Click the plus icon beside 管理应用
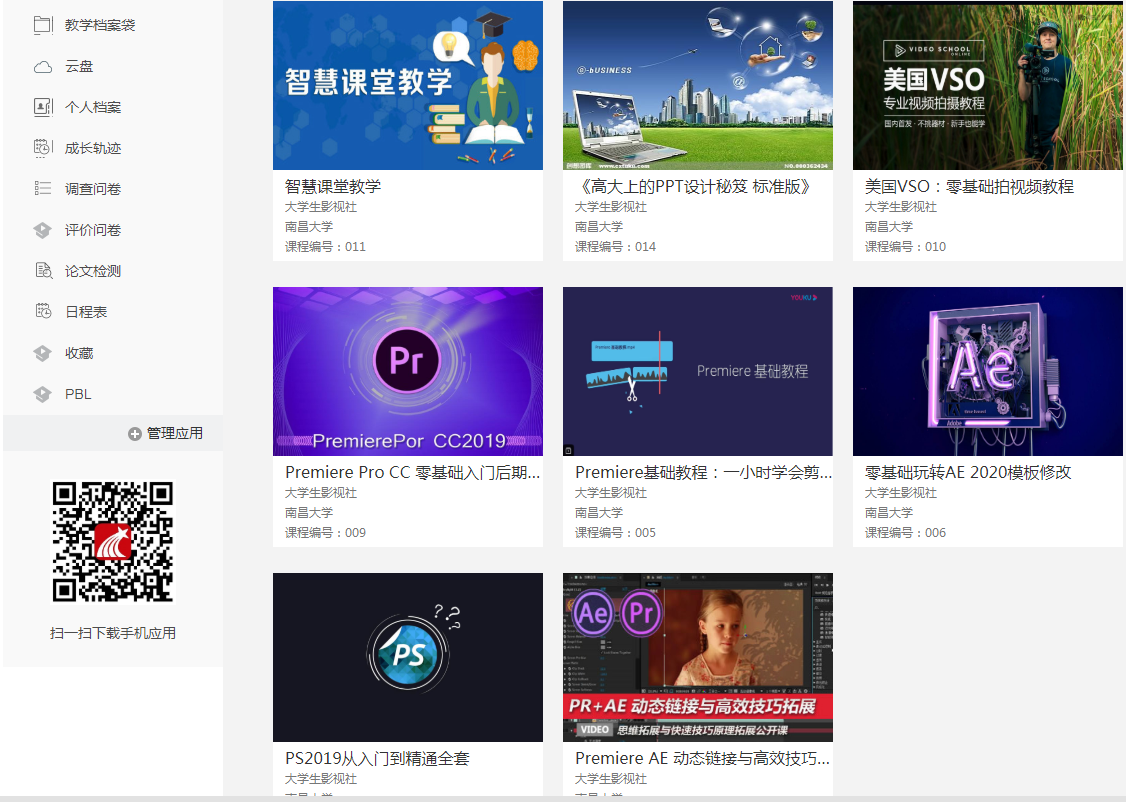 click(x=135, y=434)
